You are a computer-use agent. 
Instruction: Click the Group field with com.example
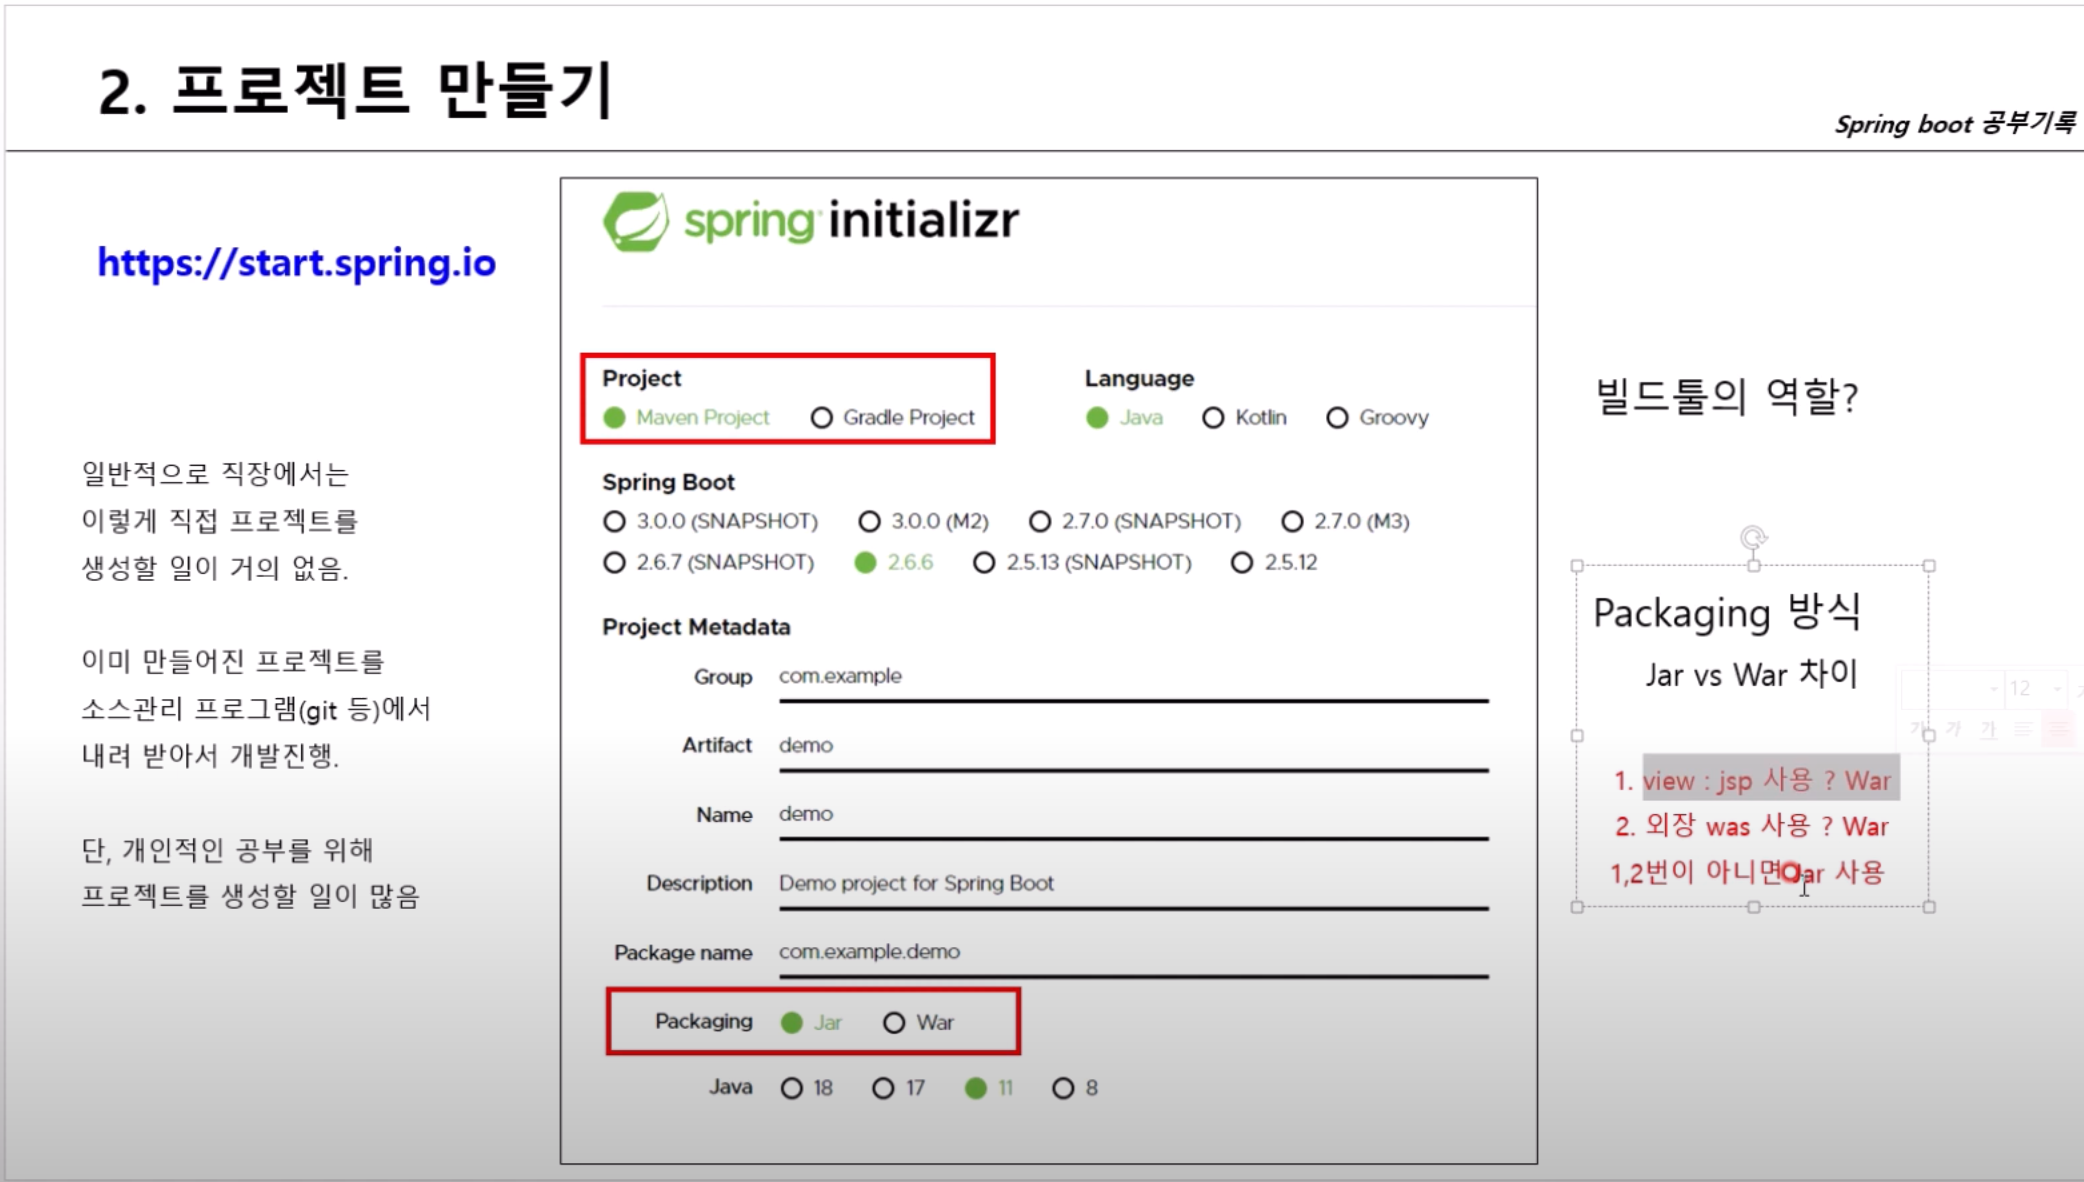click(x=1132, y=677)
